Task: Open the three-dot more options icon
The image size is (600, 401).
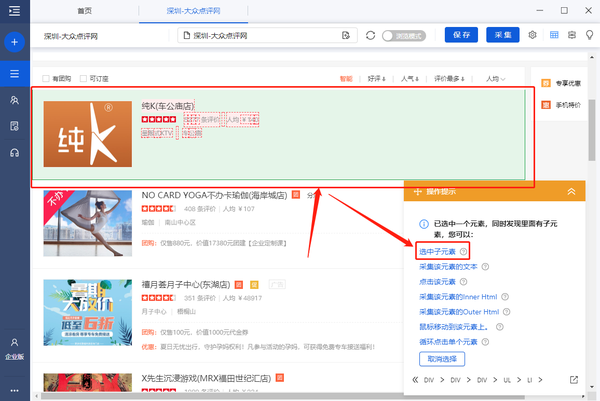Action: [x=15, y=391]
